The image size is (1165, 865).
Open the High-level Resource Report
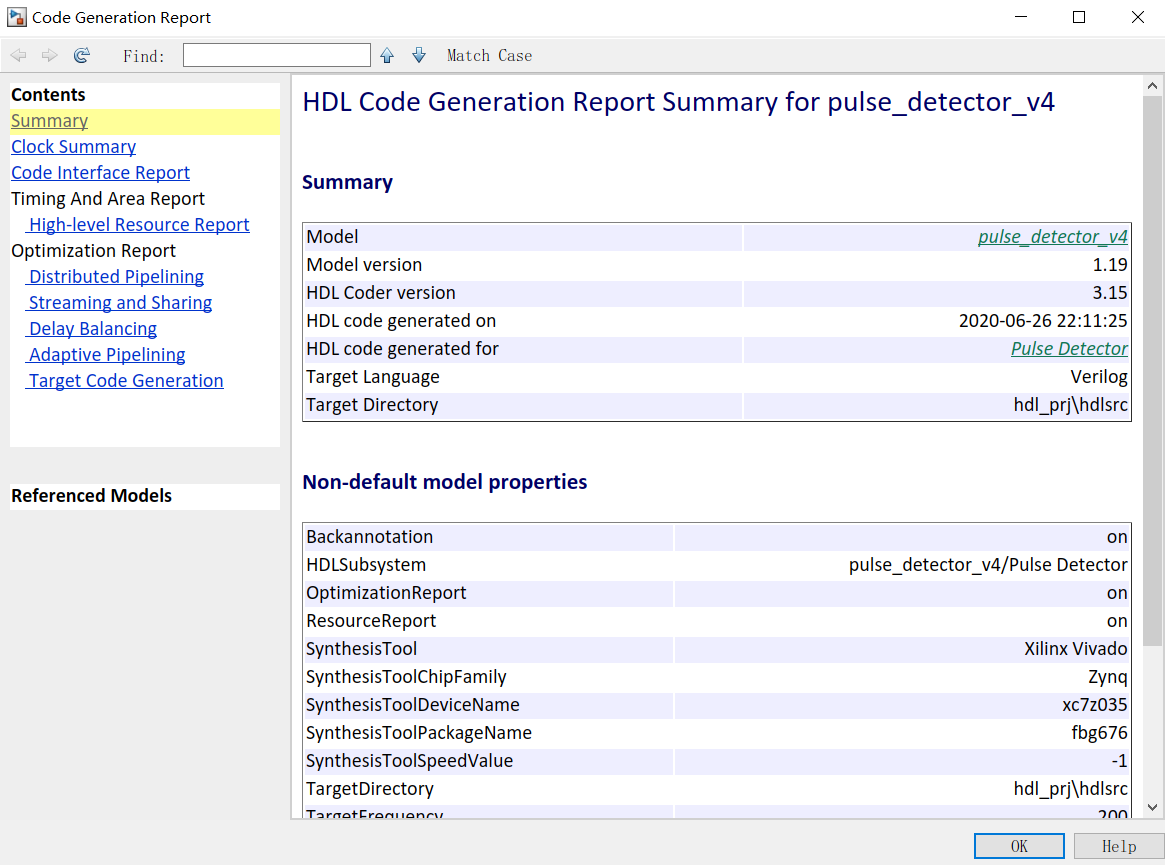[x=139, y=225]
